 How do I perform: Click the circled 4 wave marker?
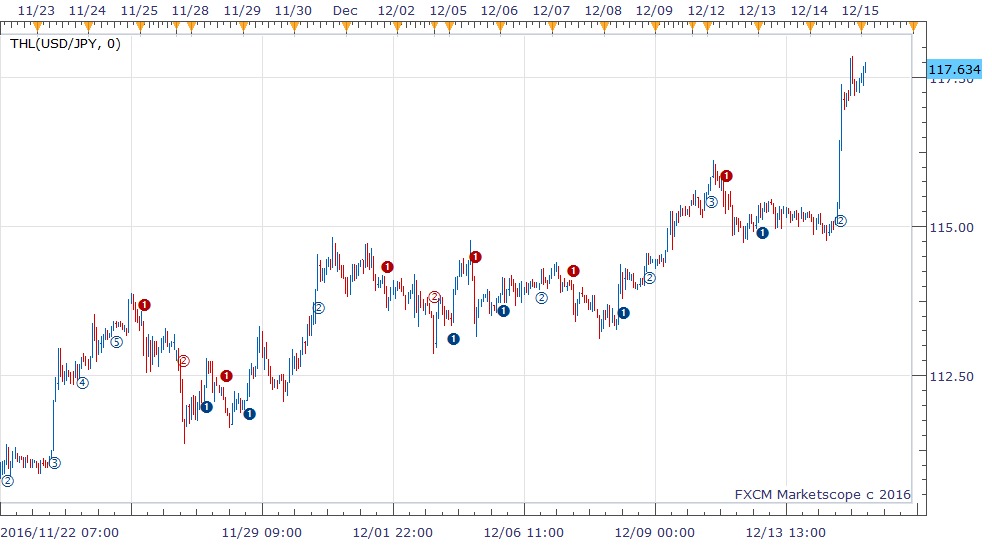point(83,383)
